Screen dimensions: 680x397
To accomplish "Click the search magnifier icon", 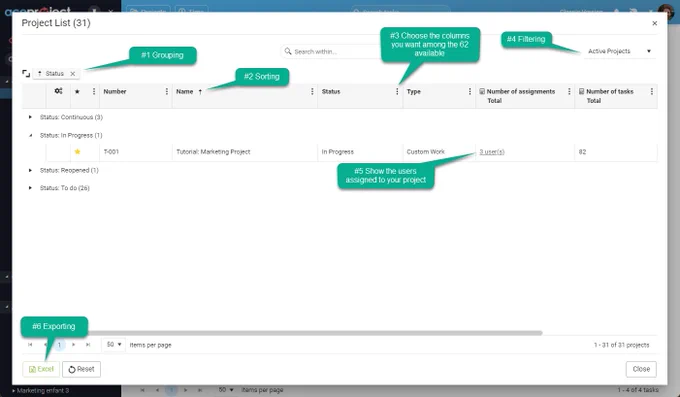I will 288,51.
